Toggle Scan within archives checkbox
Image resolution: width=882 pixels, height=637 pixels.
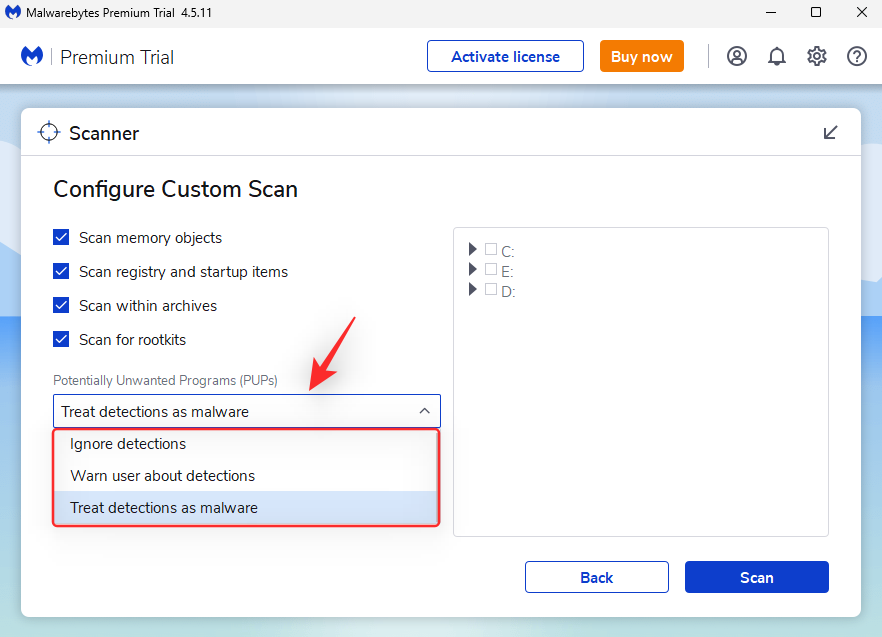(61, 306)
